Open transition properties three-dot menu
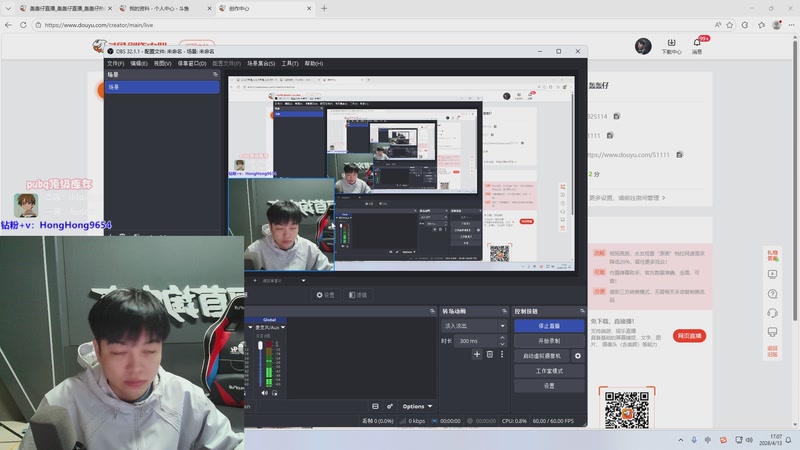Screen dimensions: 800x450 tap(501, 355)
